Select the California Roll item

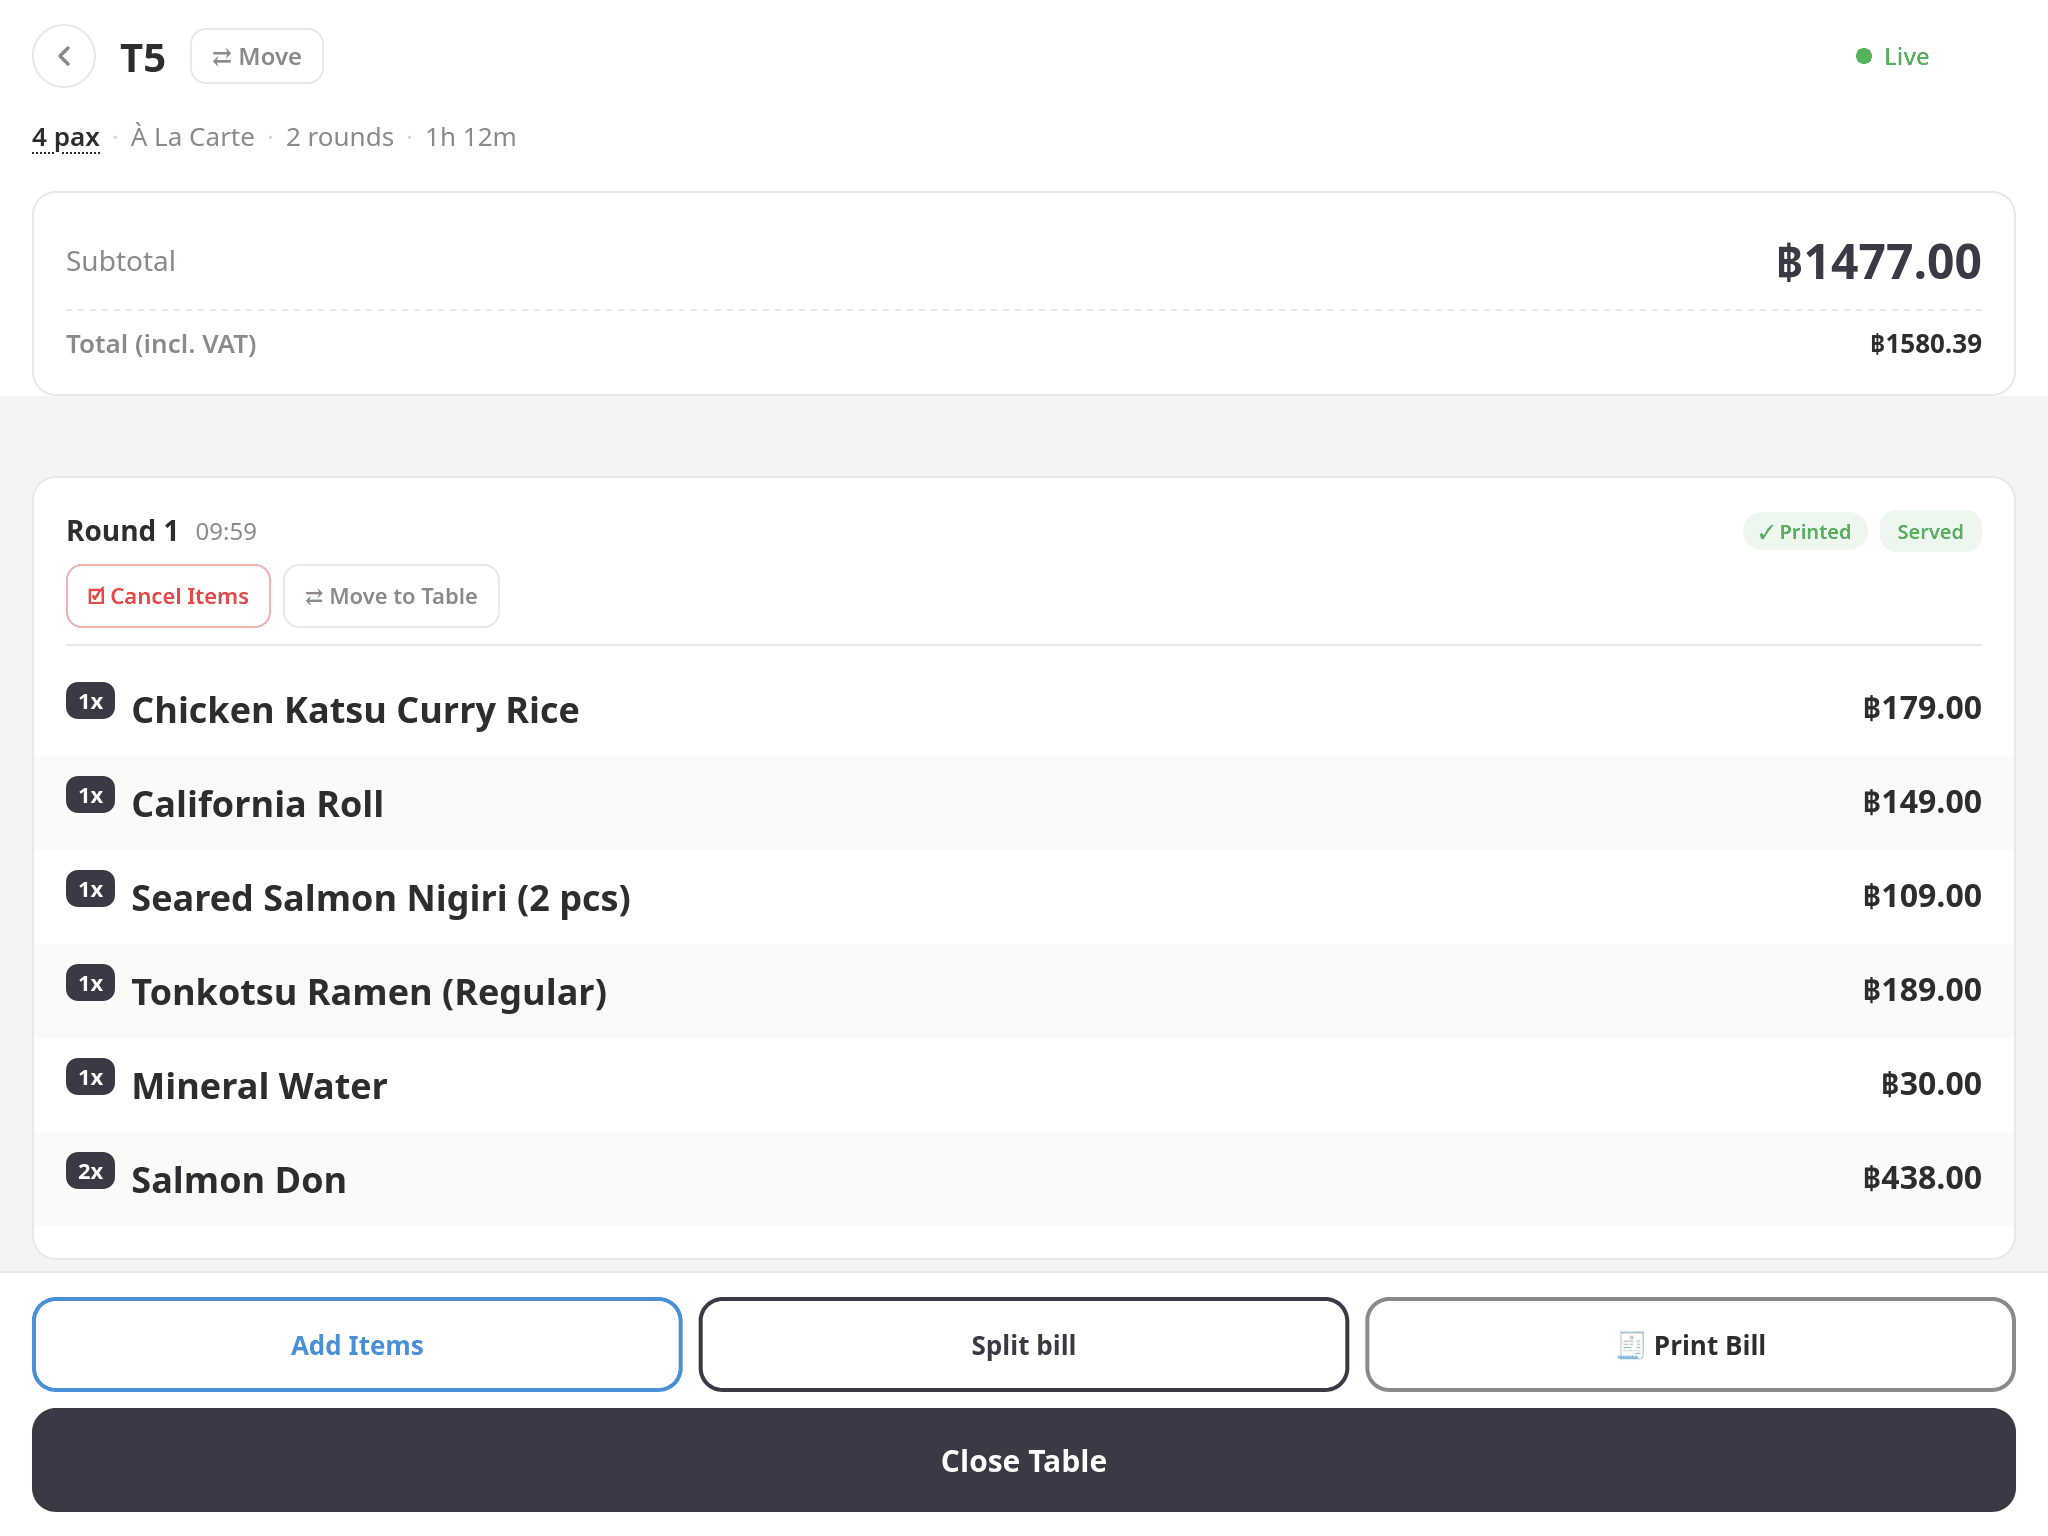tap(1024, 803)
